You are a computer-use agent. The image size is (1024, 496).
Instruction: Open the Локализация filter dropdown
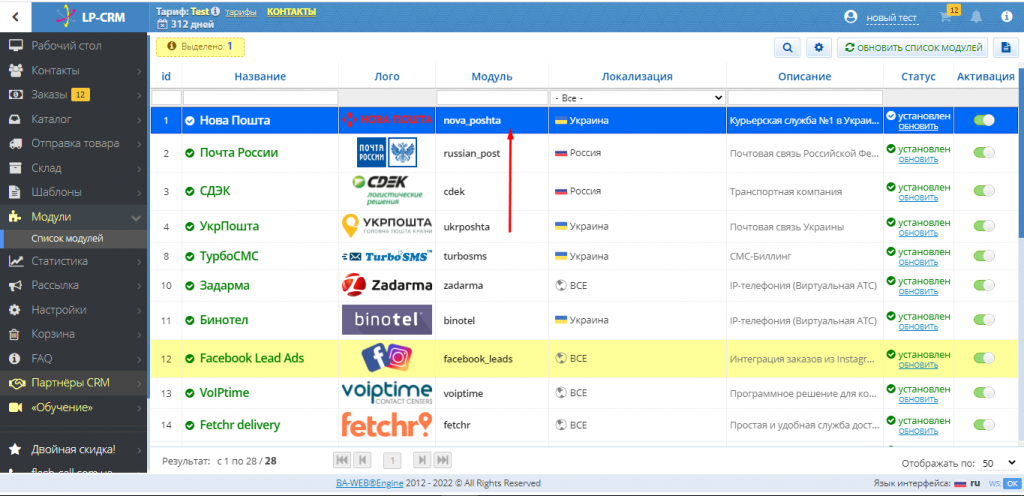[637, 97]
